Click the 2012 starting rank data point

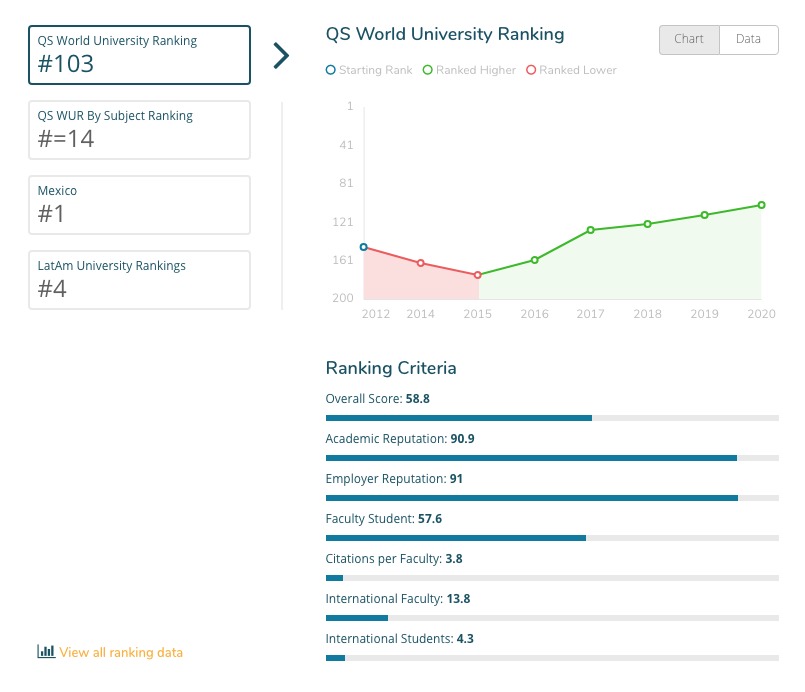[x=363, y=247]
